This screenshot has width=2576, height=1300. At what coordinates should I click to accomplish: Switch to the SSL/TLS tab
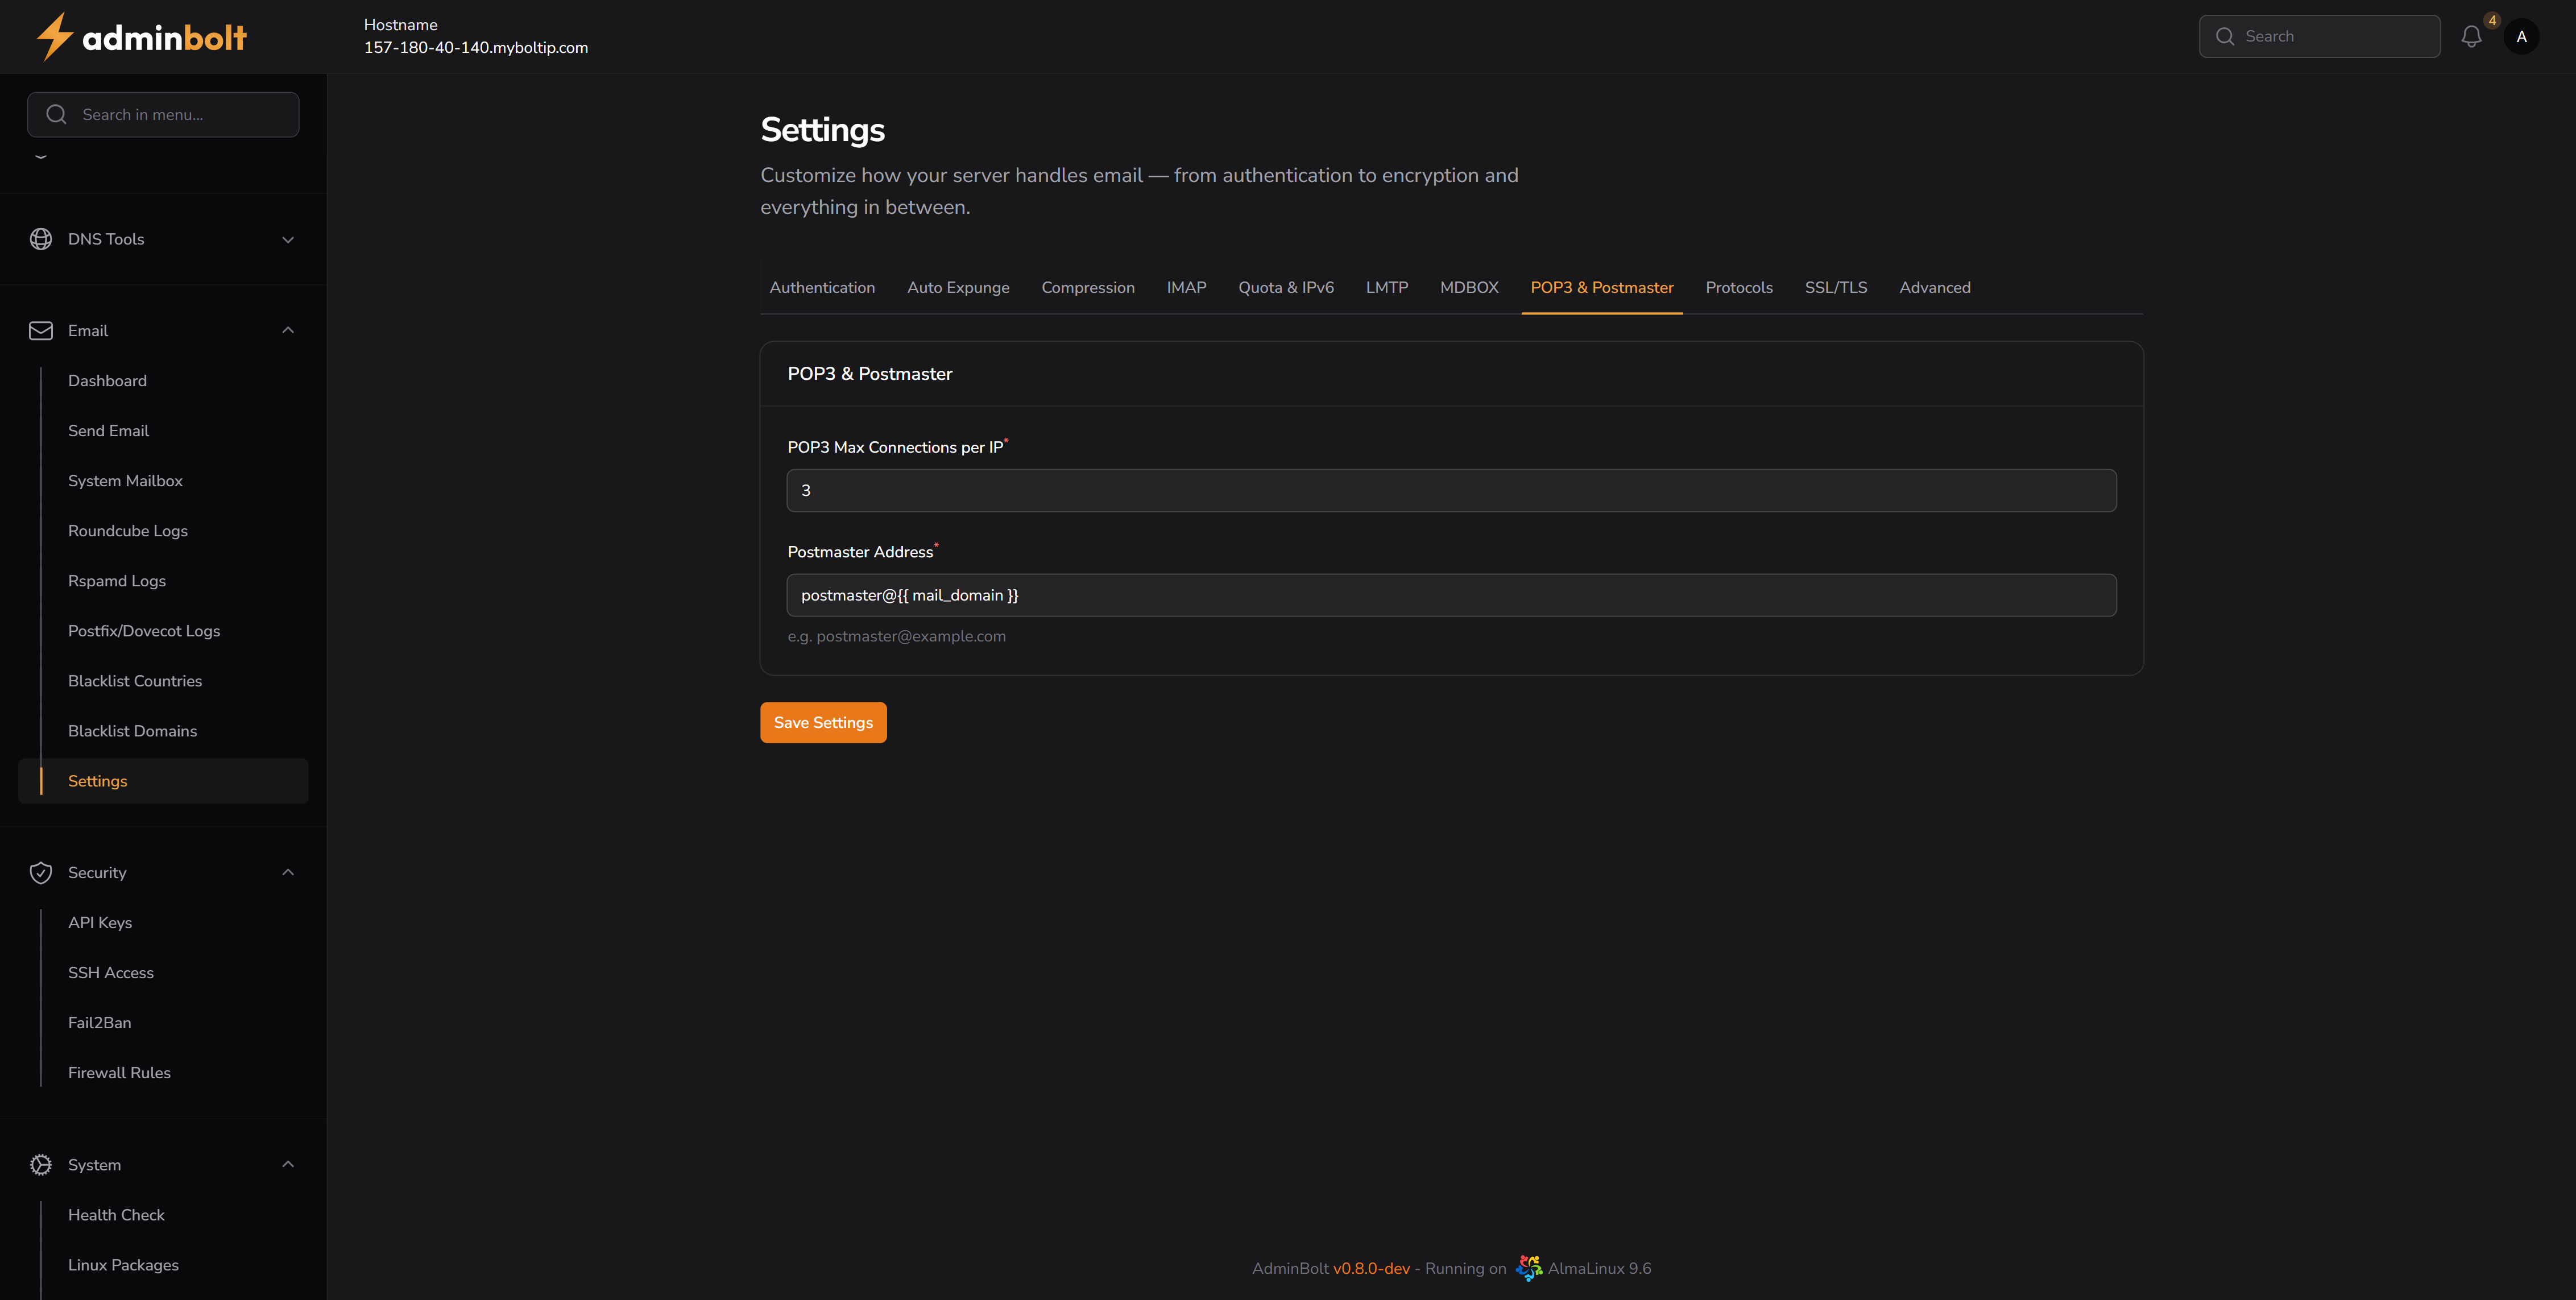click(1835, 288)
